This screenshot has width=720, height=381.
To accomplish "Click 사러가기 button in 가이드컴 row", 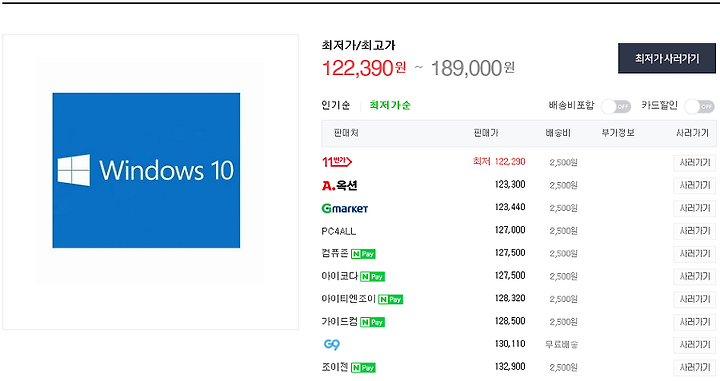I will click(x=695, y=322).
